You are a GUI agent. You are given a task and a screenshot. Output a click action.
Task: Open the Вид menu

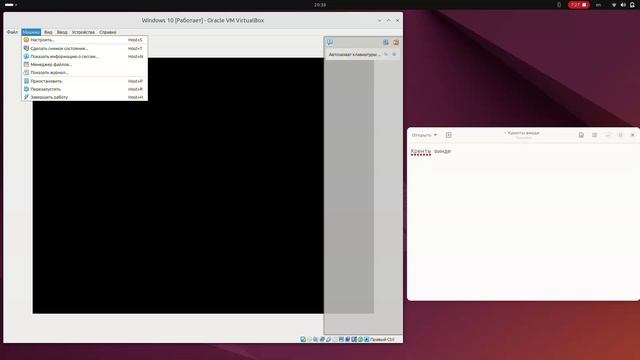[x=48, y=32]
